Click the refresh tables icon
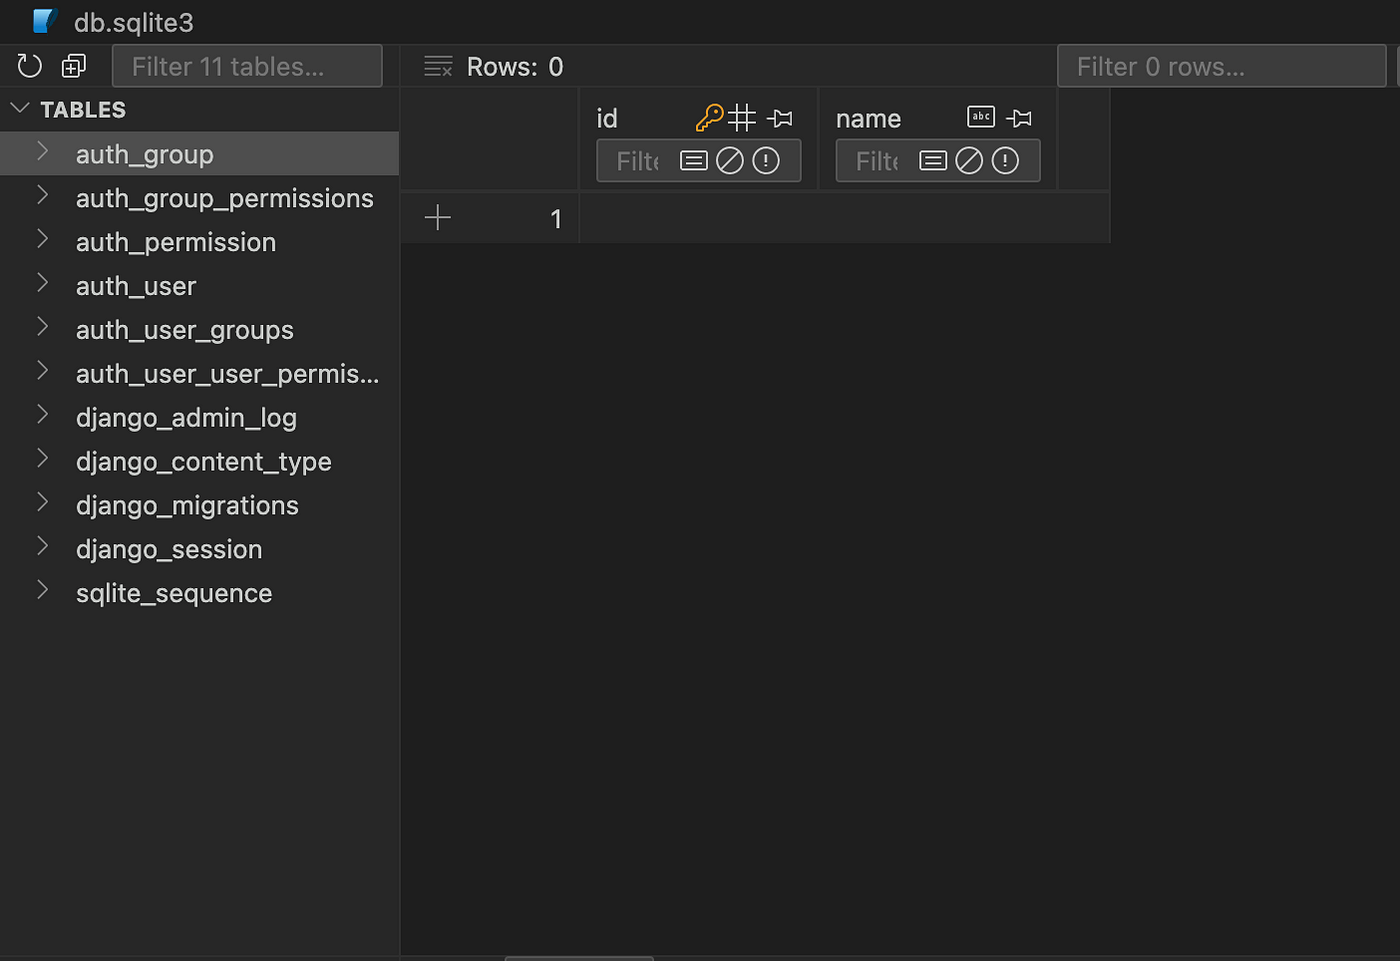Viewport: 1400px width, 961px height. tap(30, 66)
